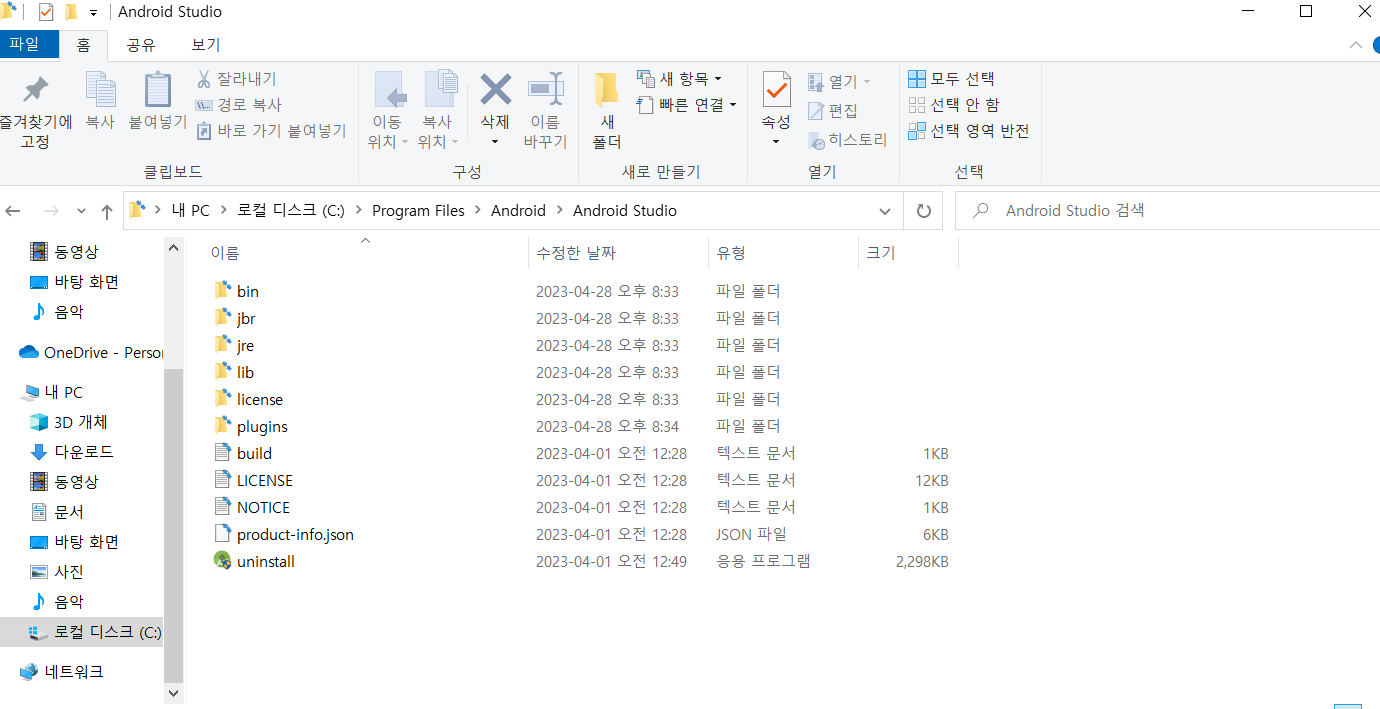Screen dimensions: 1380x709
Task: Open the 빠른 연결 dropdown
Action: [686, 105]
